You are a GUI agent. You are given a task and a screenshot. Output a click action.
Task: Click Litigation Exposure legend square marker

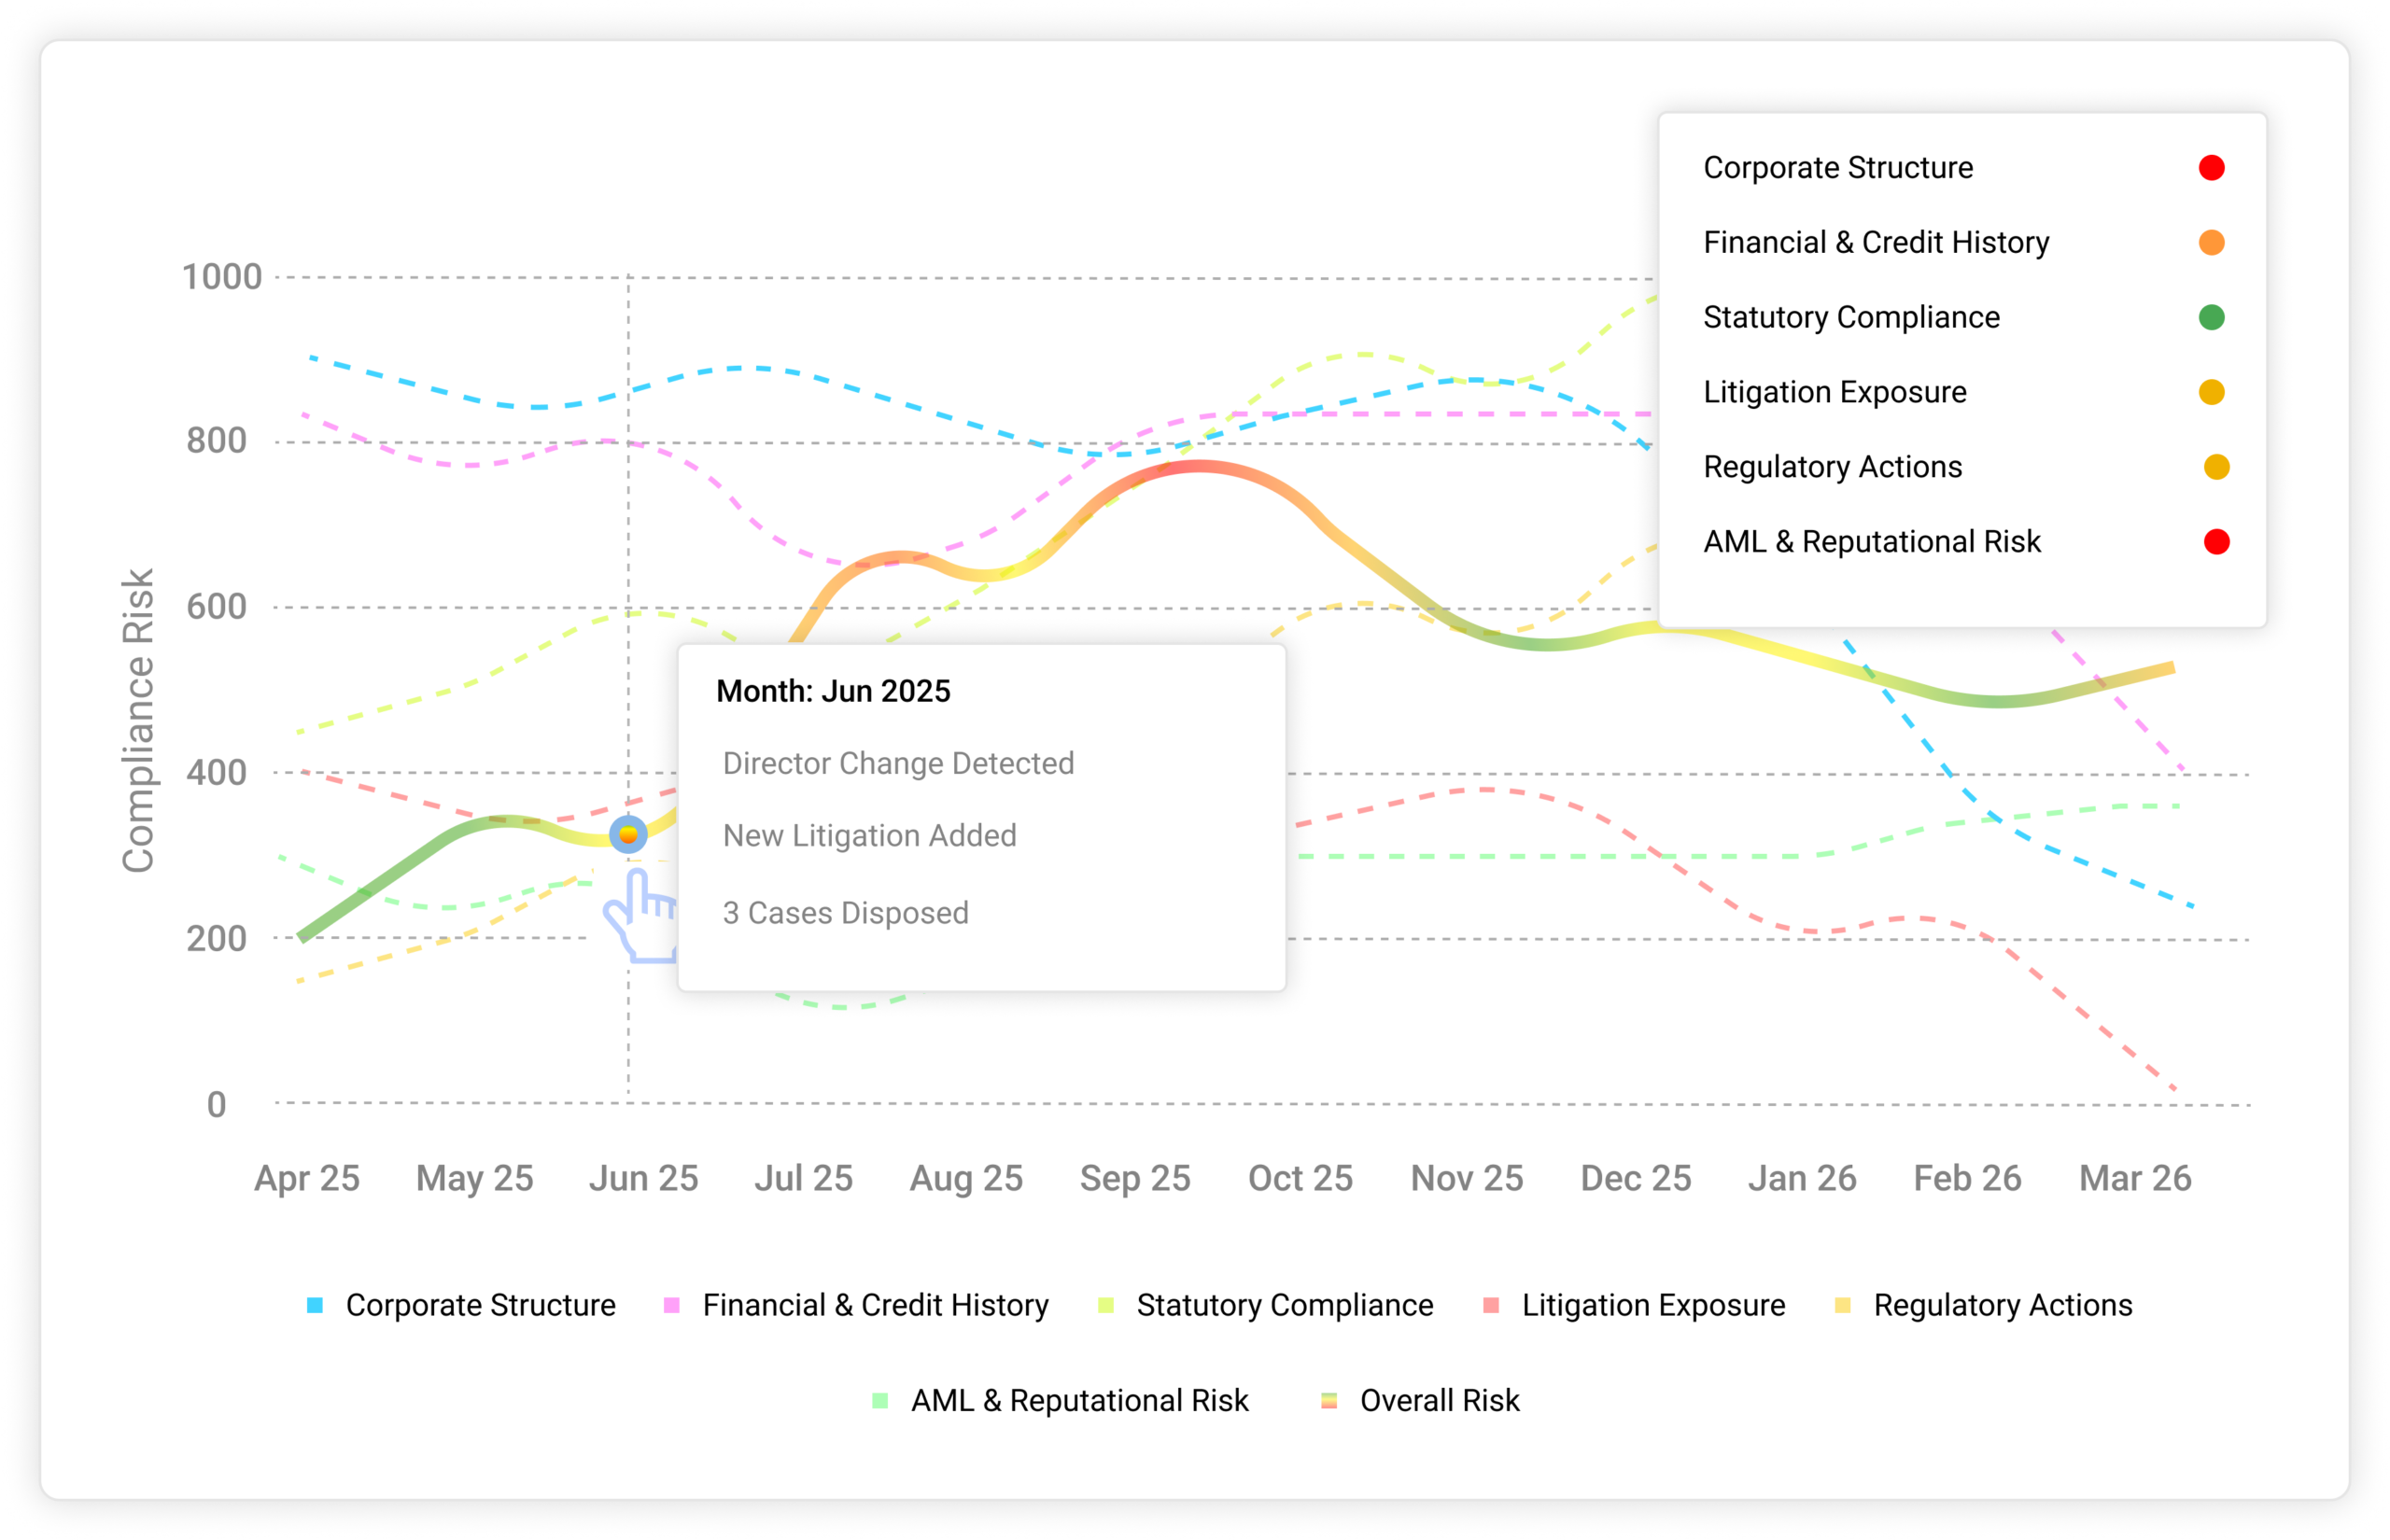click(1491, 1305)
